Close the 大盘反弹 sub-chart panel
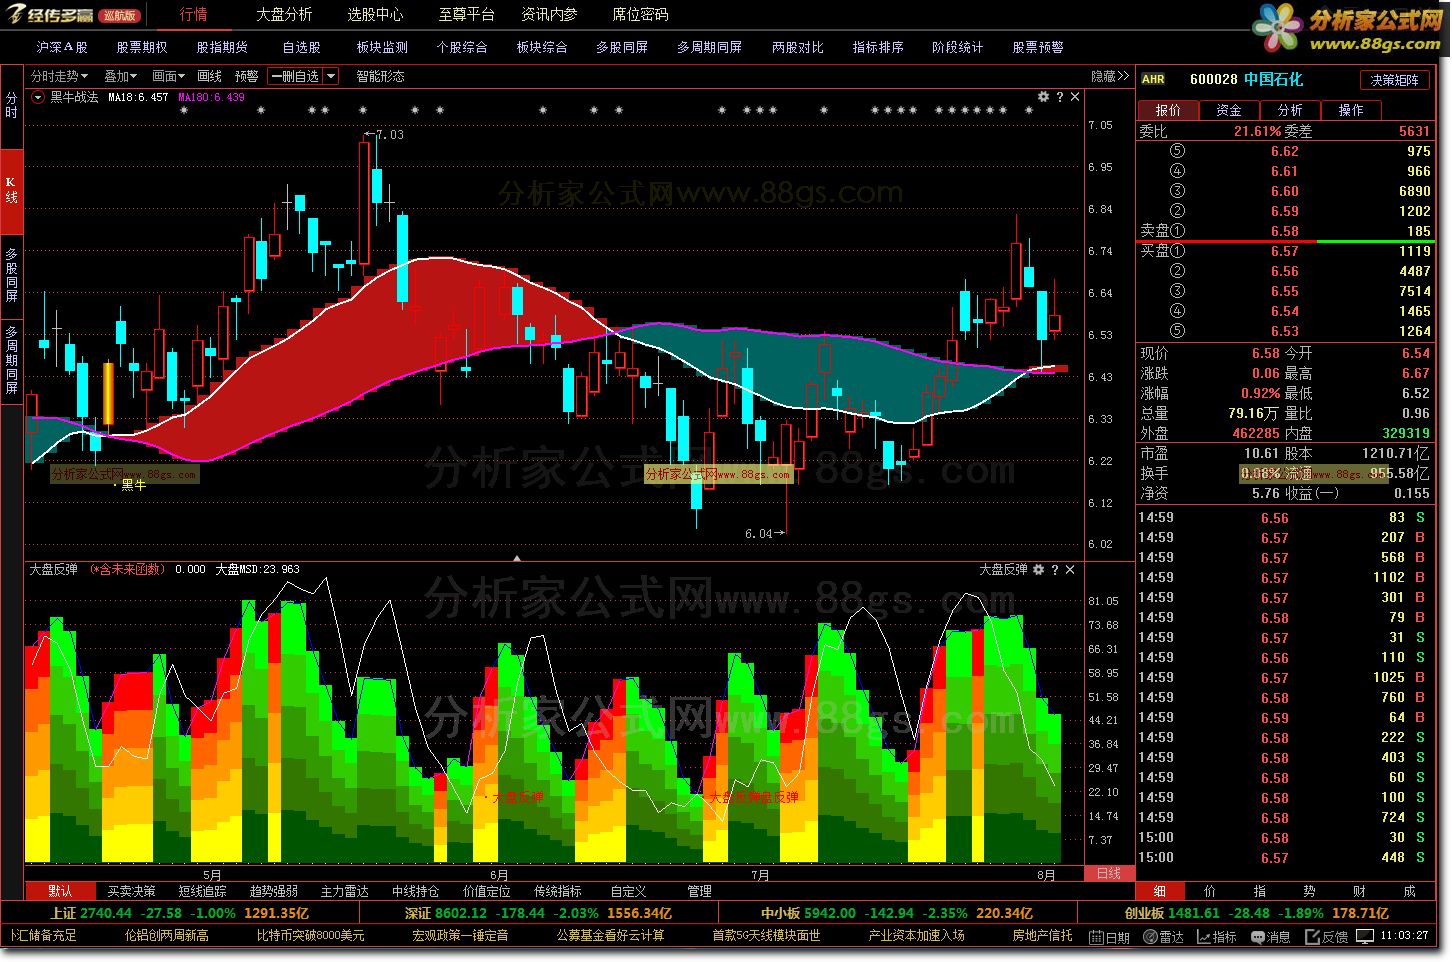Screen dimensions: 1452x962 tap(1070, 569)
